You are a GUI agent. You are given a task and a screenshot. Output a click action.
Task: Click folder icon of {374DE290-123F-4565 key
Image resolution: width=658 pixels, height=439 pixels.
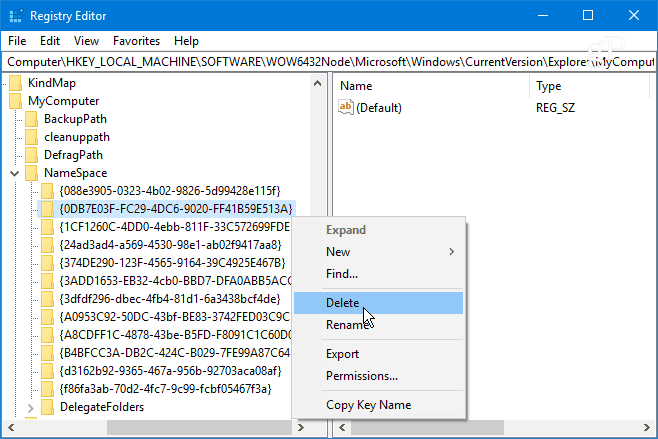[47, 263]
